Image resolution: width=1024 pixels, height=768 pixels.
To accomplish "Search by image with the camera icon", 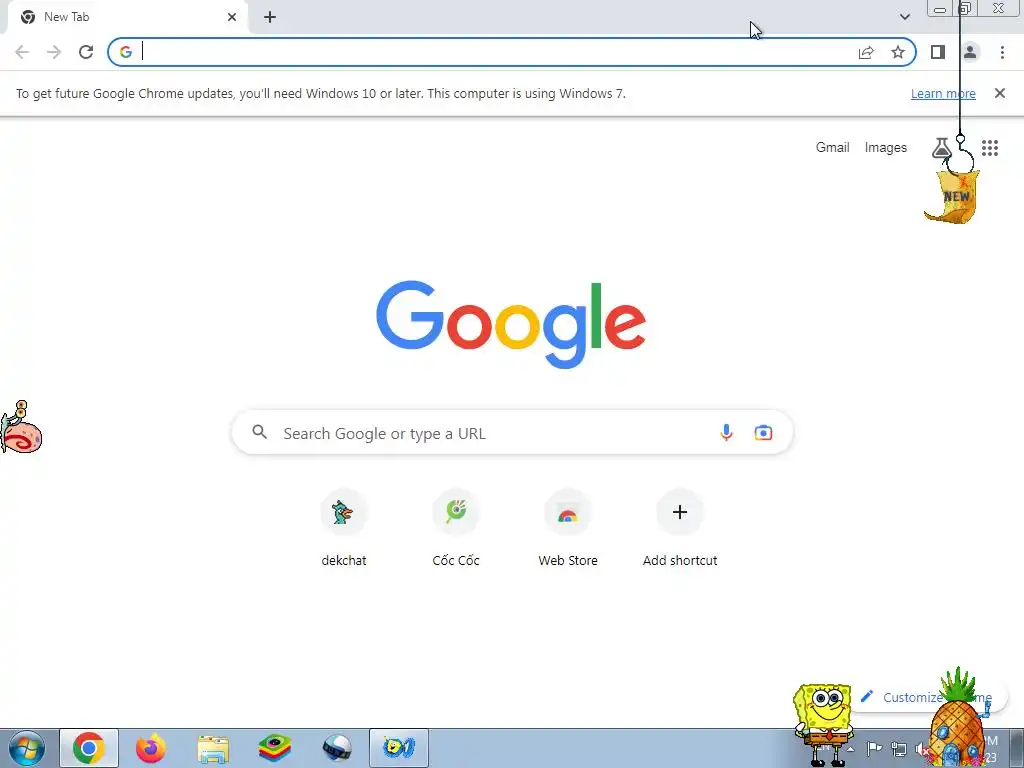I will pos(763,432).
